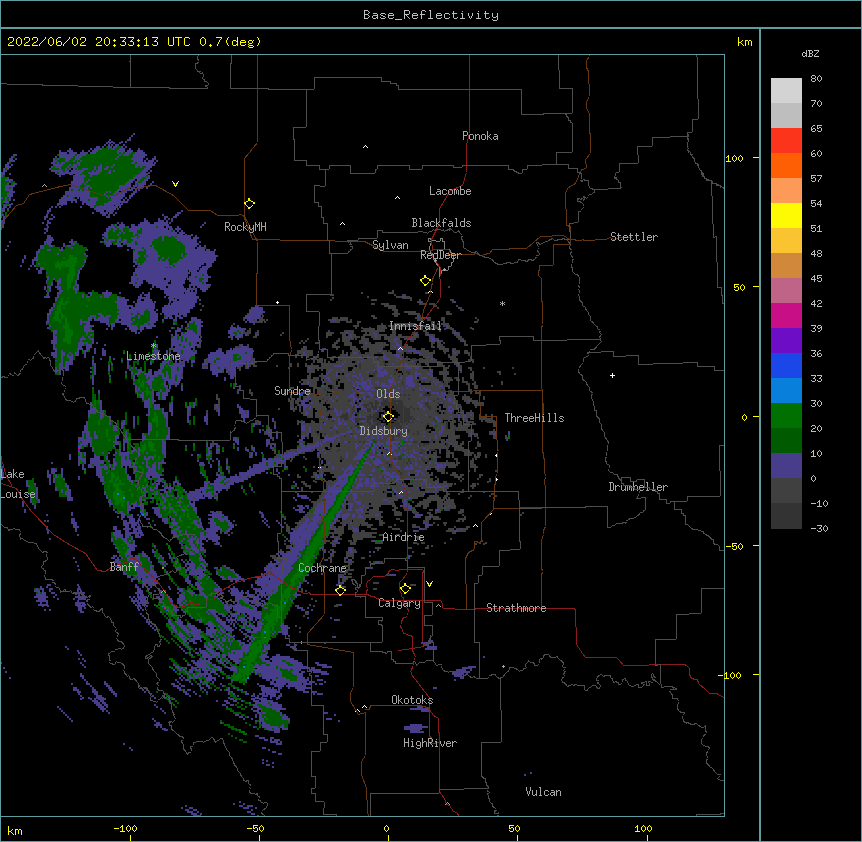Click the Okotoks city label
Image resolution: width=862 pixels, height=842 pixels.
pyautogui.click(x=412, y=700)
